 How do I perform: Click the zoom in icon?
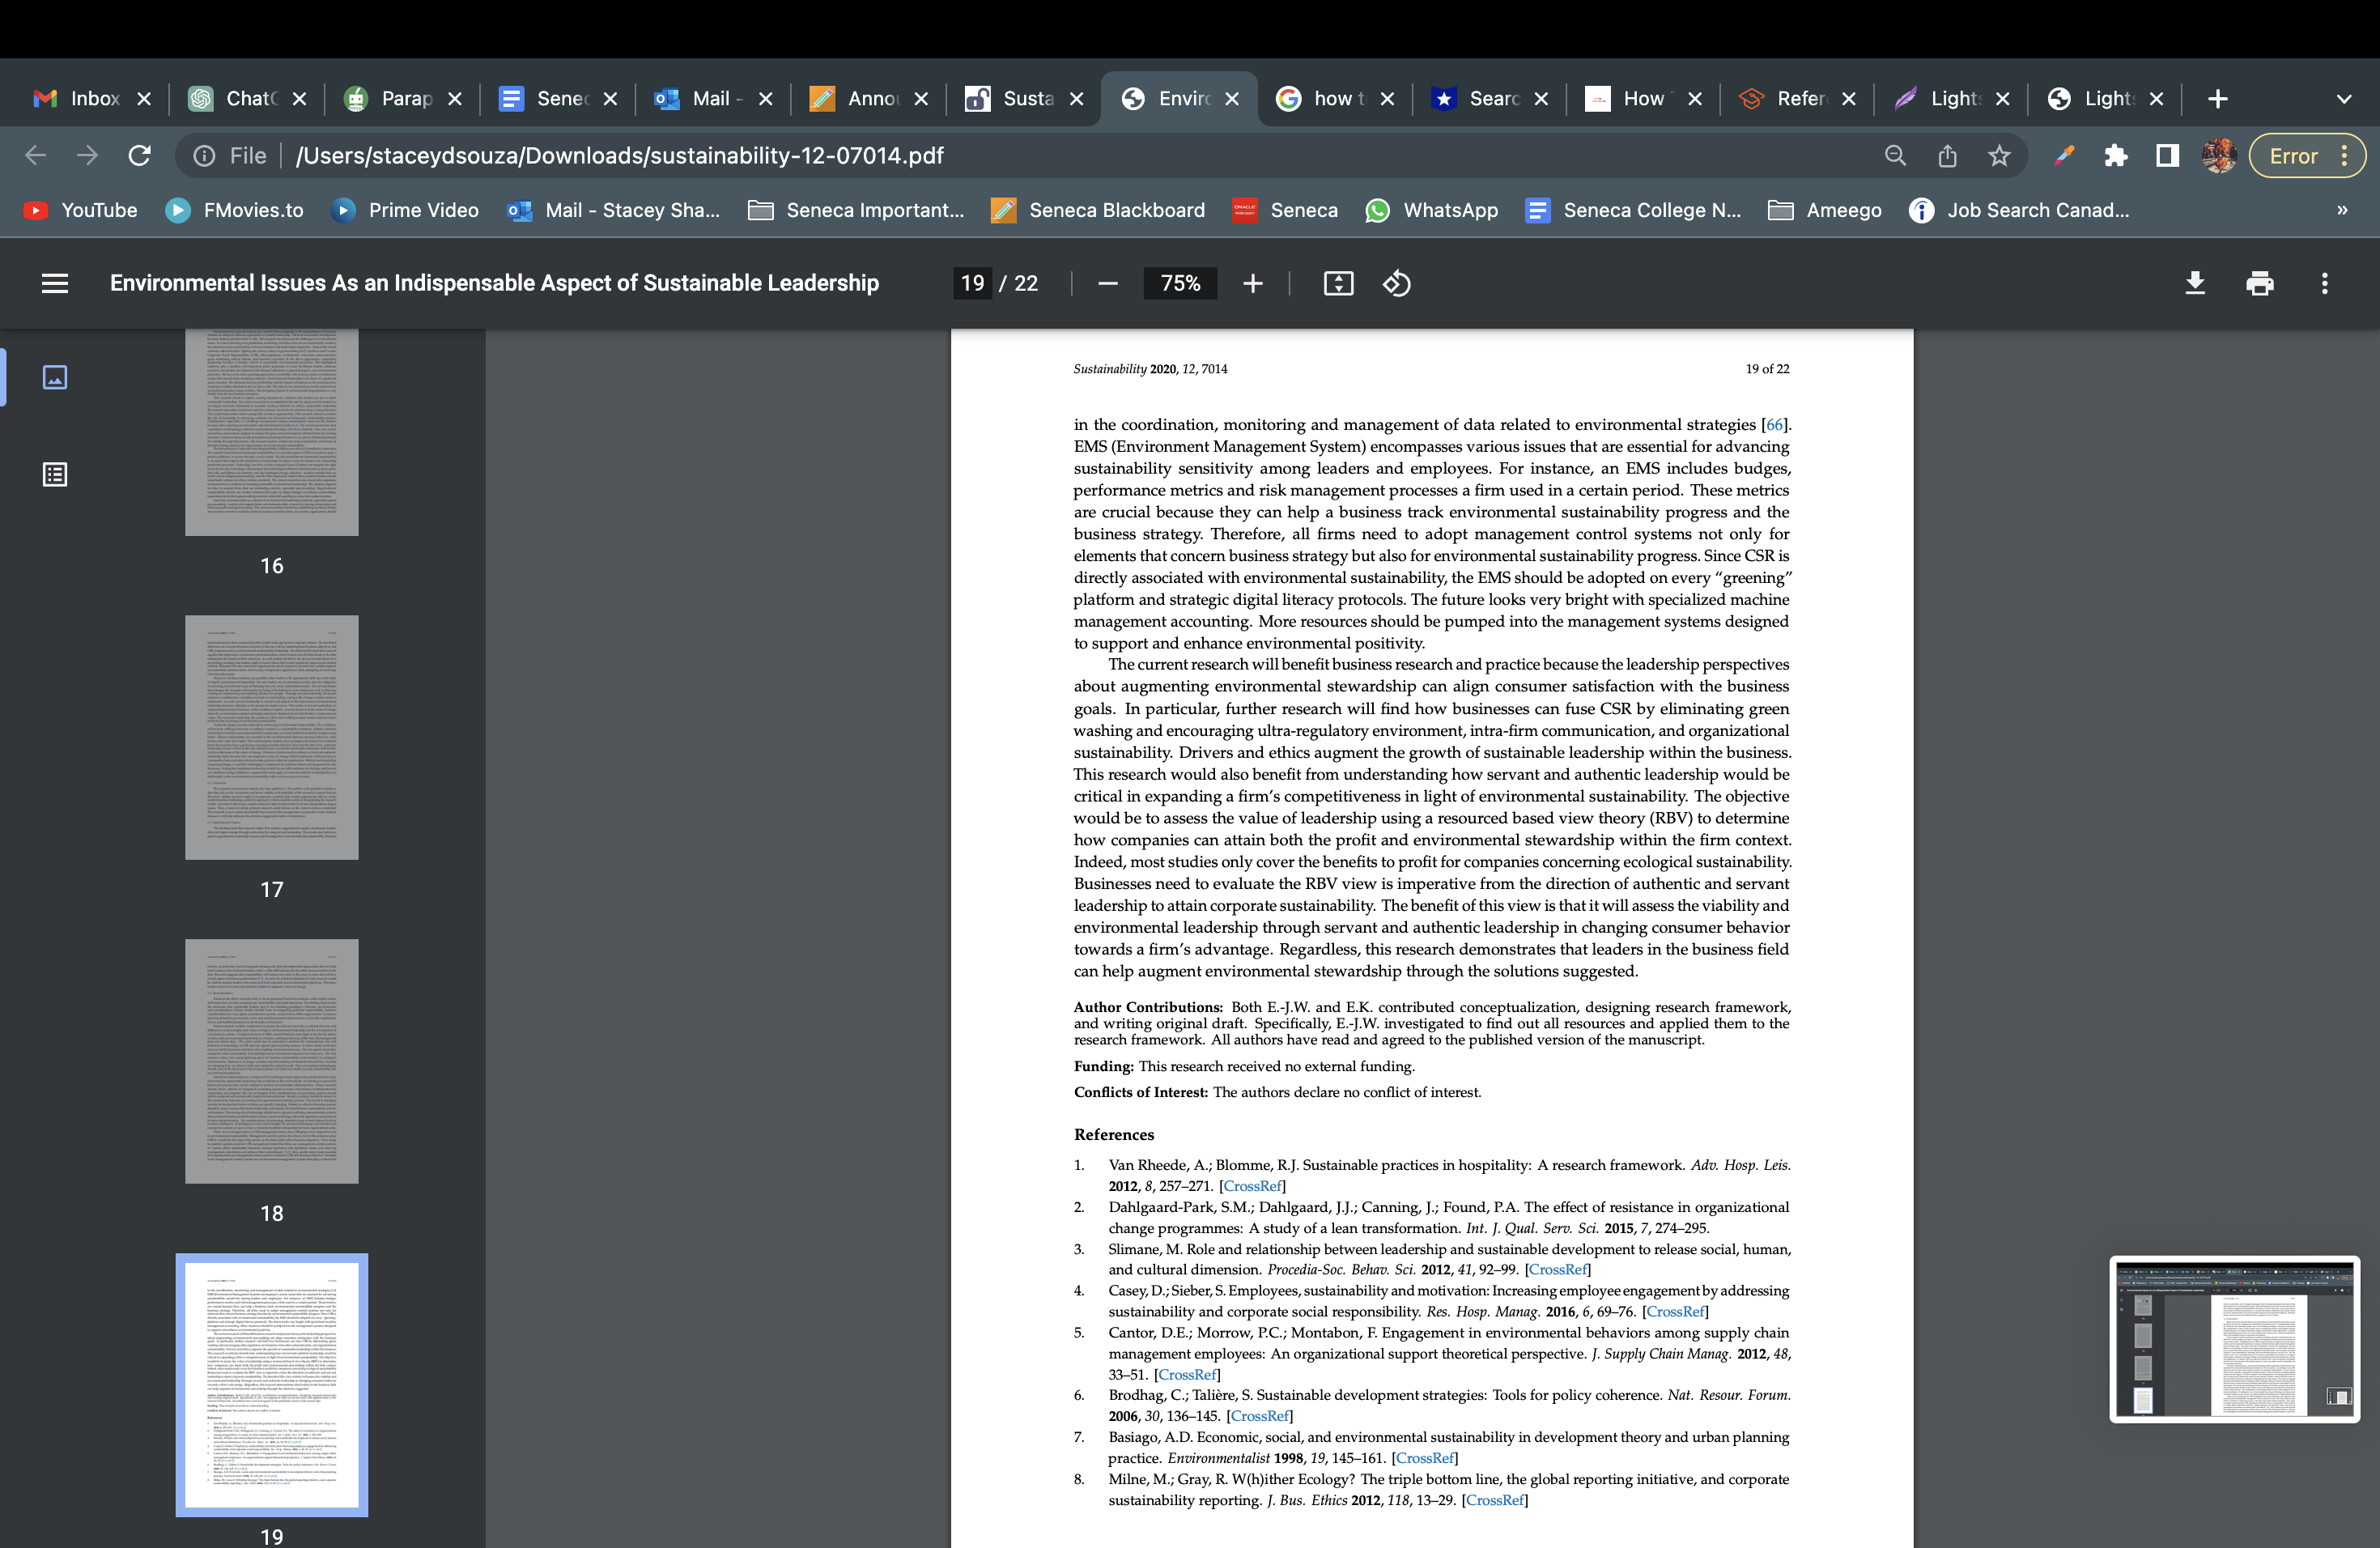(1252, 283)
